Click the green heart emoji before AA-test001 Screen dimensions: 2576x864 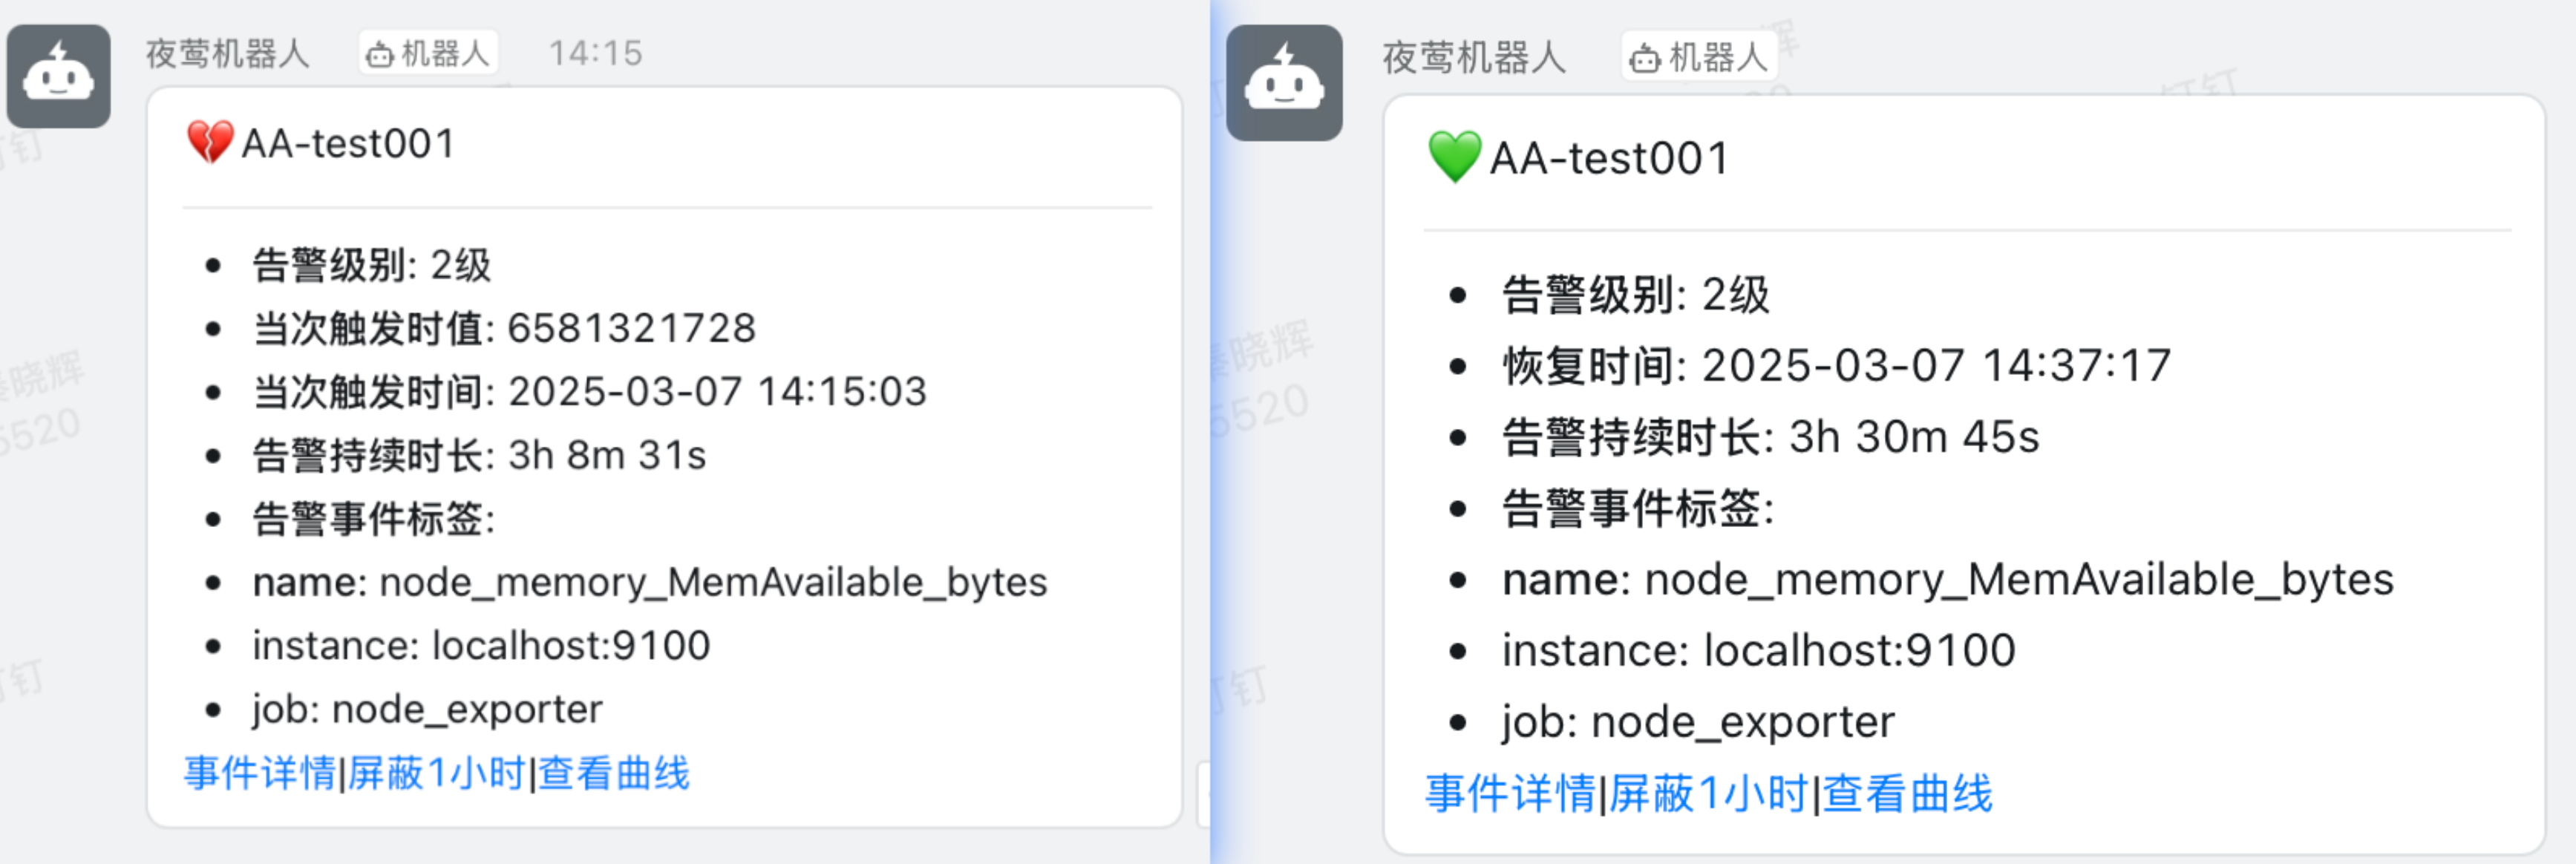coord(1454,158)
